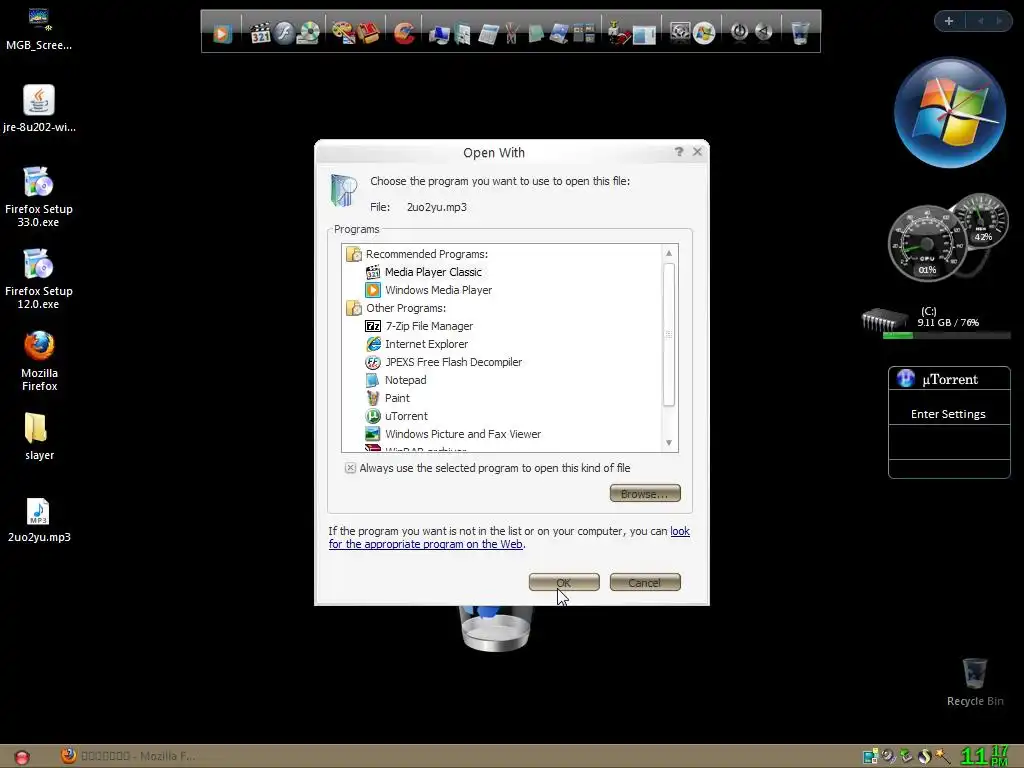
Task: Open the calculator dock icon
Action: click(488, 33)
